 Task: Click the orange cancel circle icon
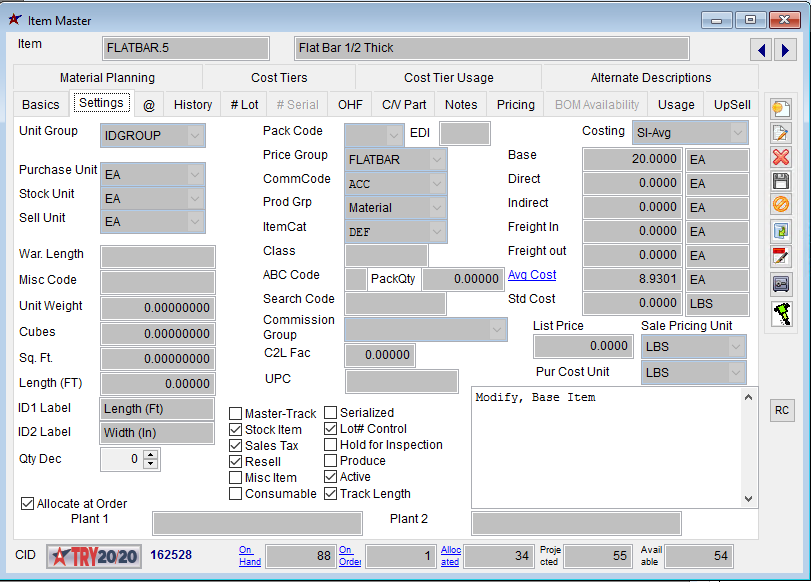coord(781,205)
